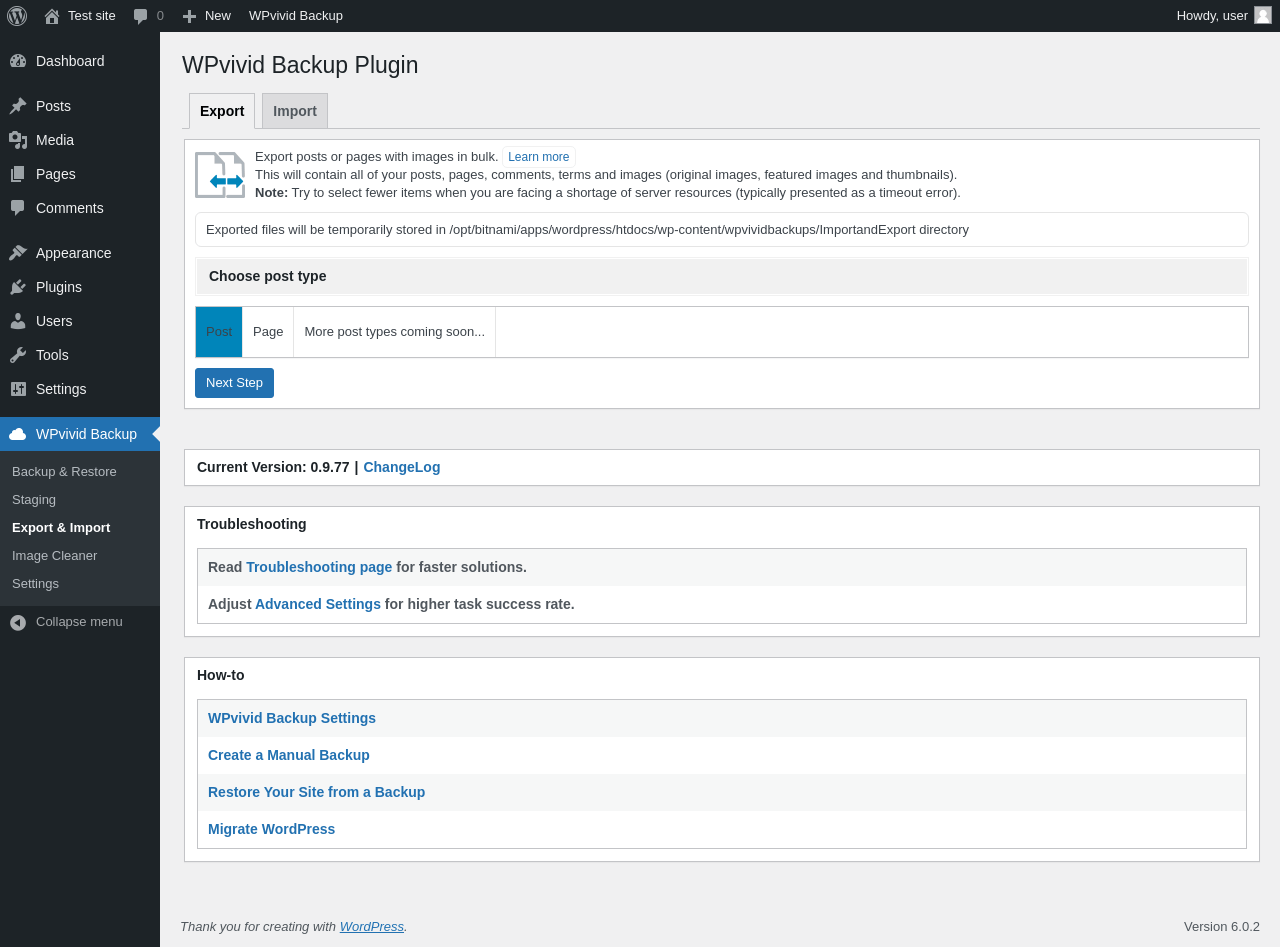Viewport: 1280px width, 947px height.
Task: Collapse the sidebar menu
Action: [x=67, y=622]
